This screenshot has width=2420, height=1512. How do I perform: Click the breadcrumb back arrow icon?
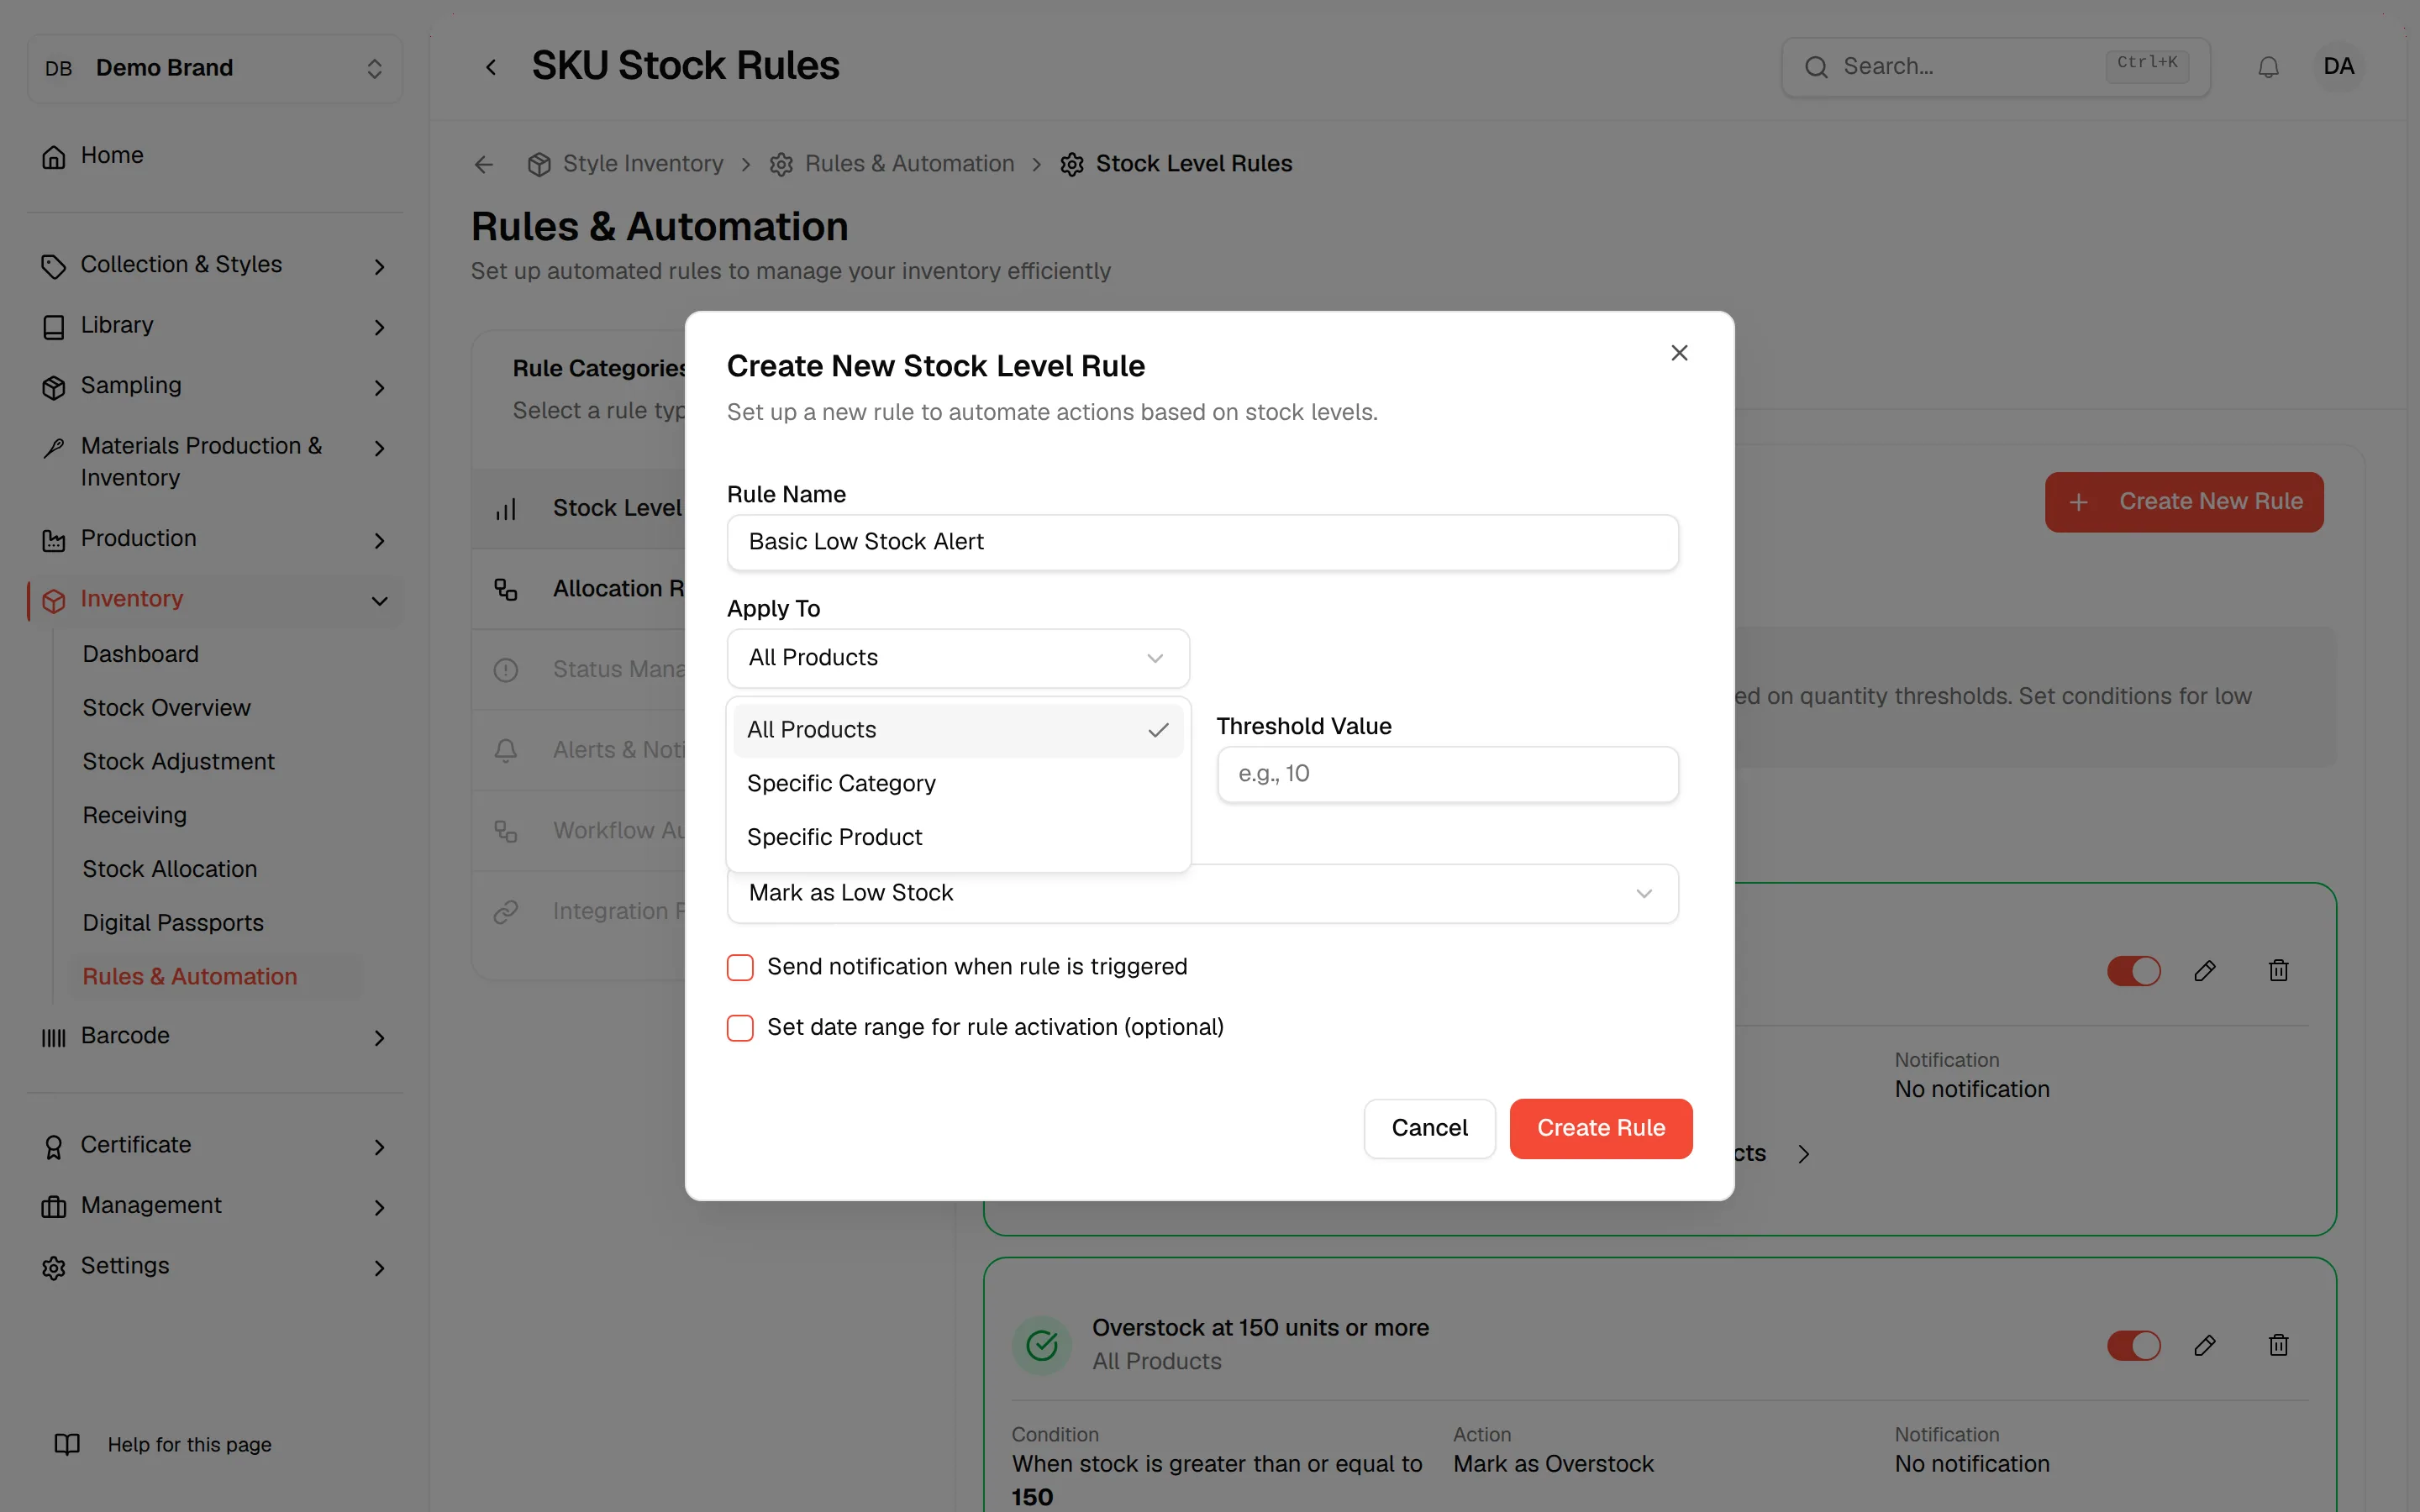coord(484,164)
